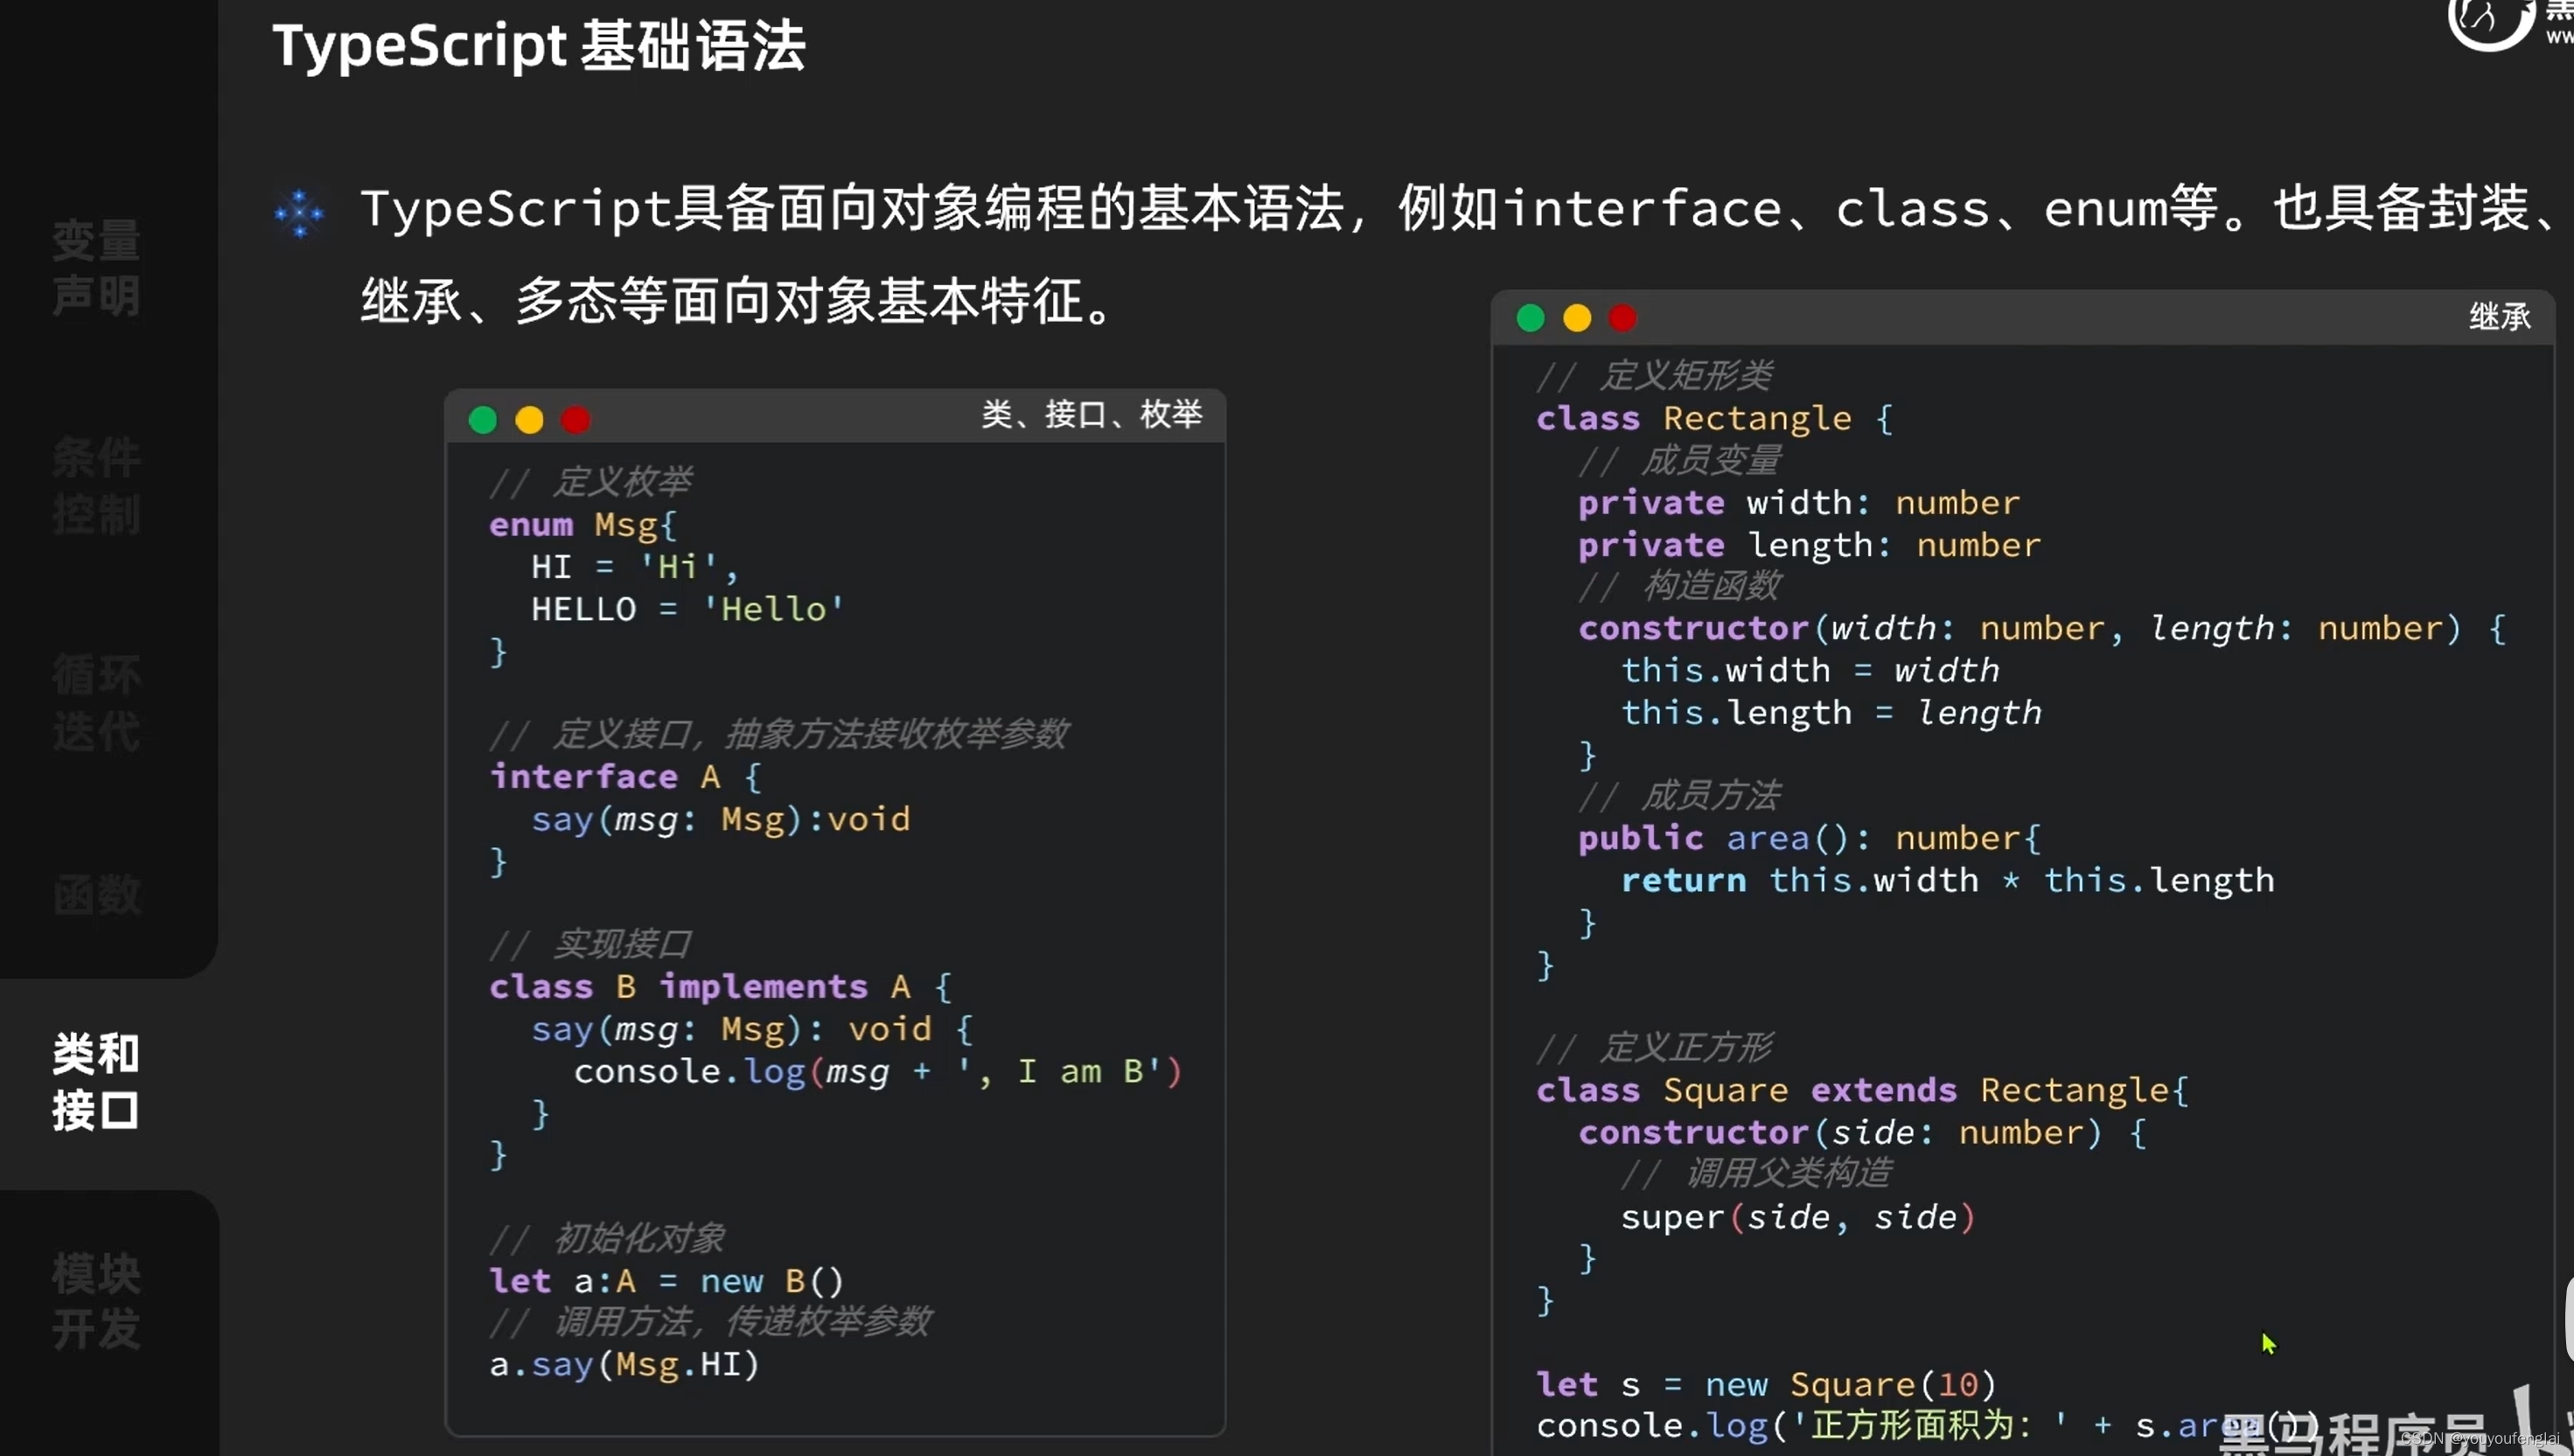Click the 'public area(): number{' line

pyautogui.click(x=1809, y=838)
